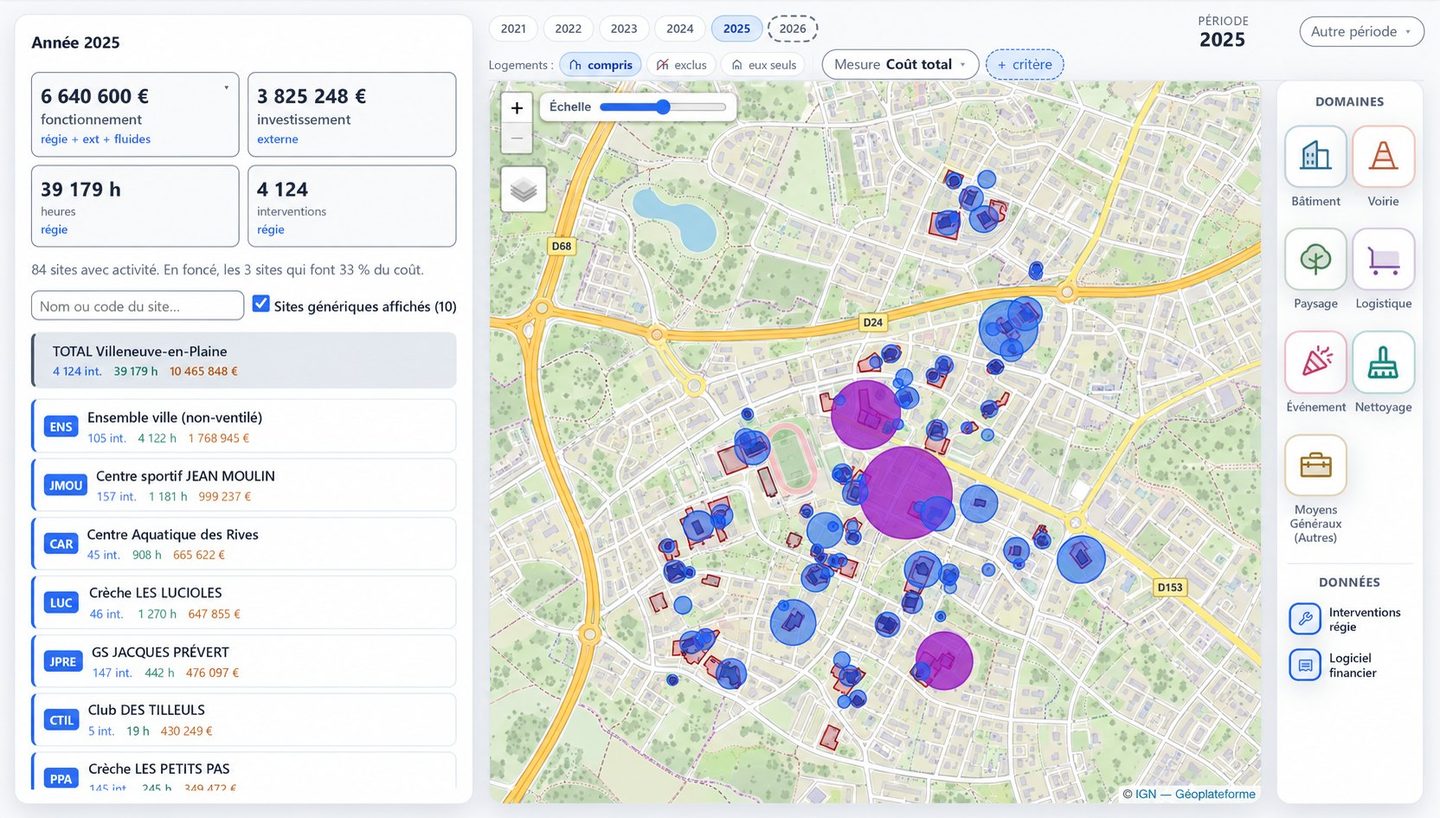
Task: Switch to year 2024 tab
Action: click(x=680, y=29)
